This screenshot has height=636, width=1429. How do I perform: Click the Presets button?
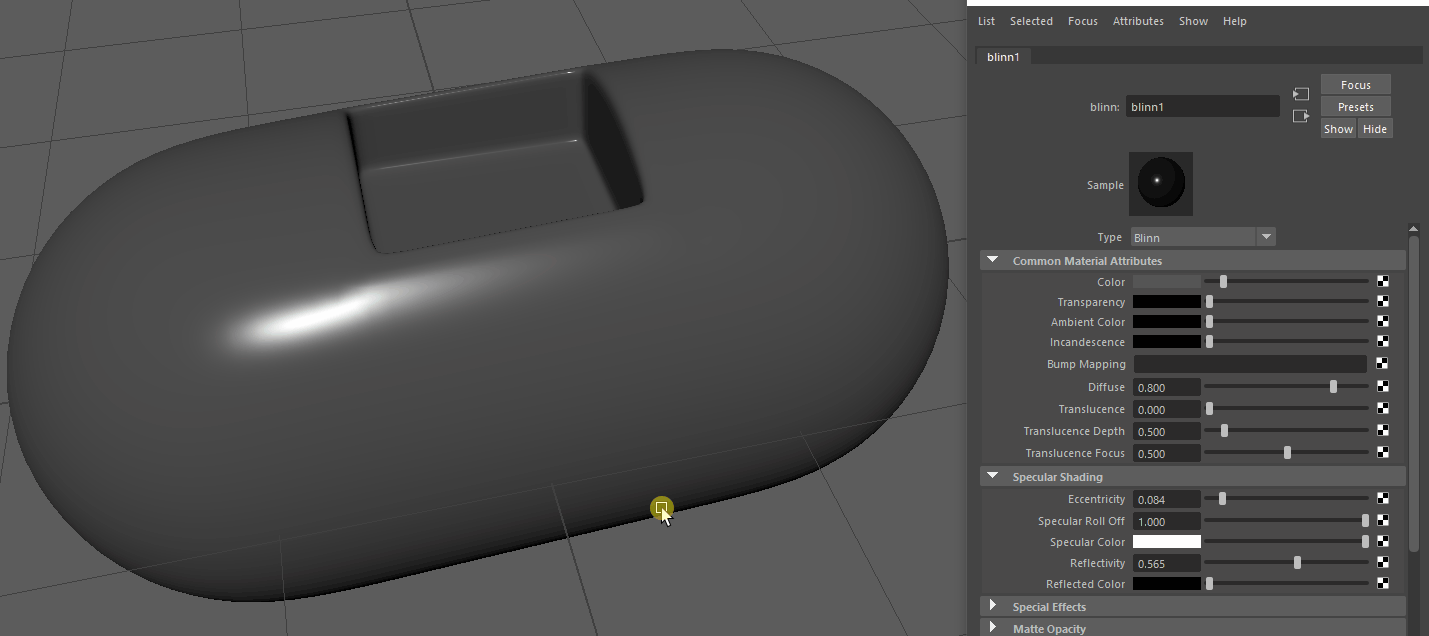[1355, 107]
